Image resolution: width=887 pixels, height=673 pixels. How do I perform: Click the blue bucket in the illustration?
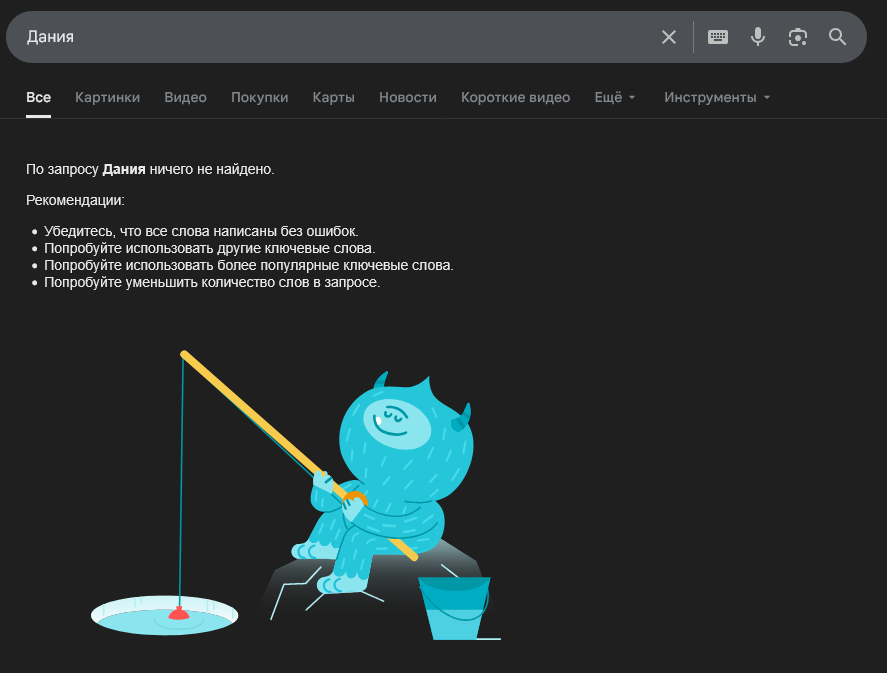pos(455,605)
